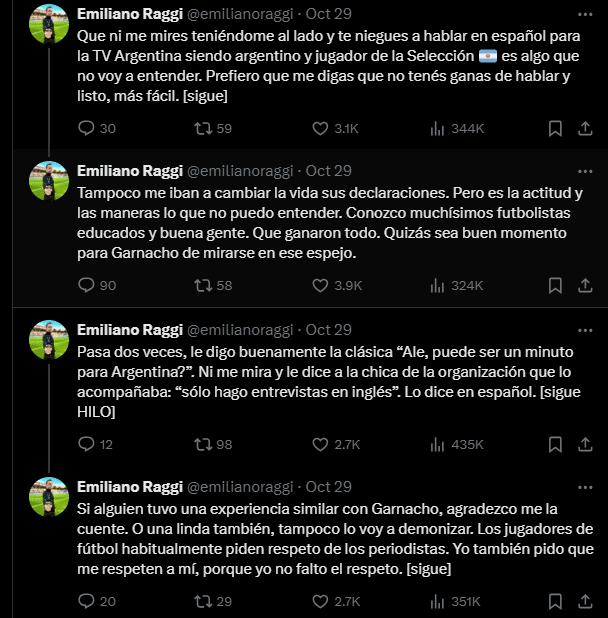
Task: Bookmark the tweet with 12 replies
Action: coord(556,443)
